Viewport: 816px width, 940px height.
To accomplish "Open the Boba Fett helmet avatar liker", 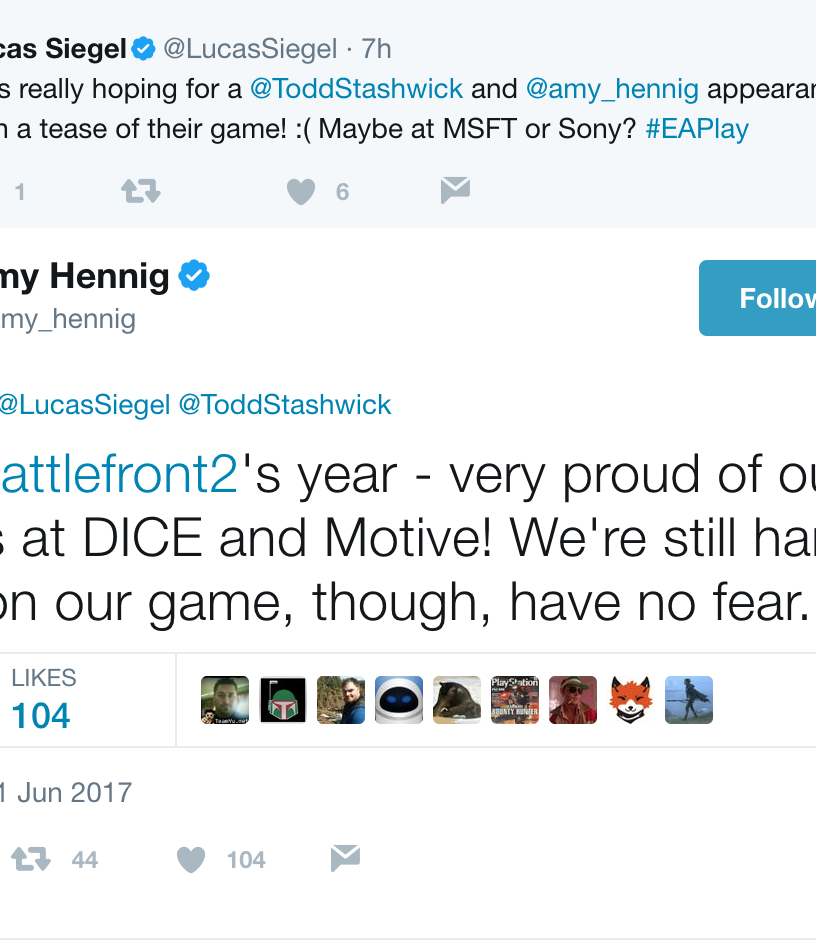I will pyautogui.click(x=283, y=700).
